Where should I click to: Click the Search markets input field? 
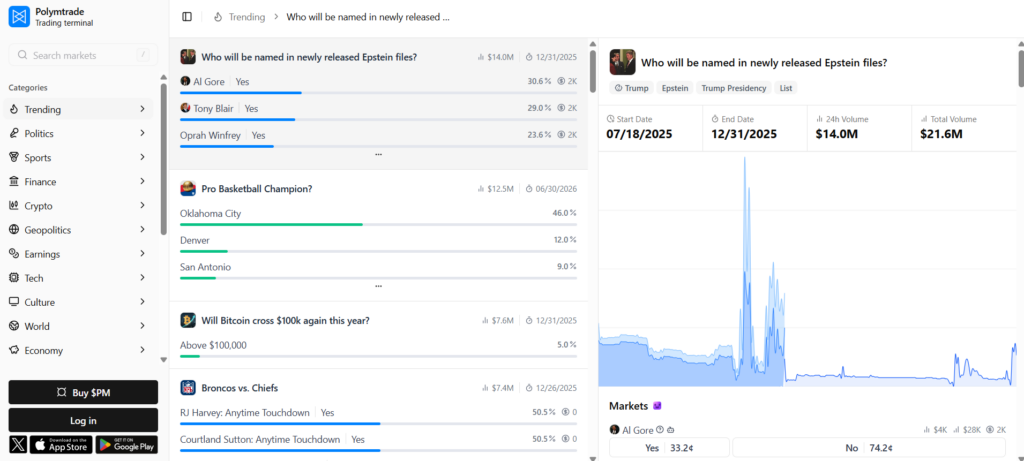point(83,55)
